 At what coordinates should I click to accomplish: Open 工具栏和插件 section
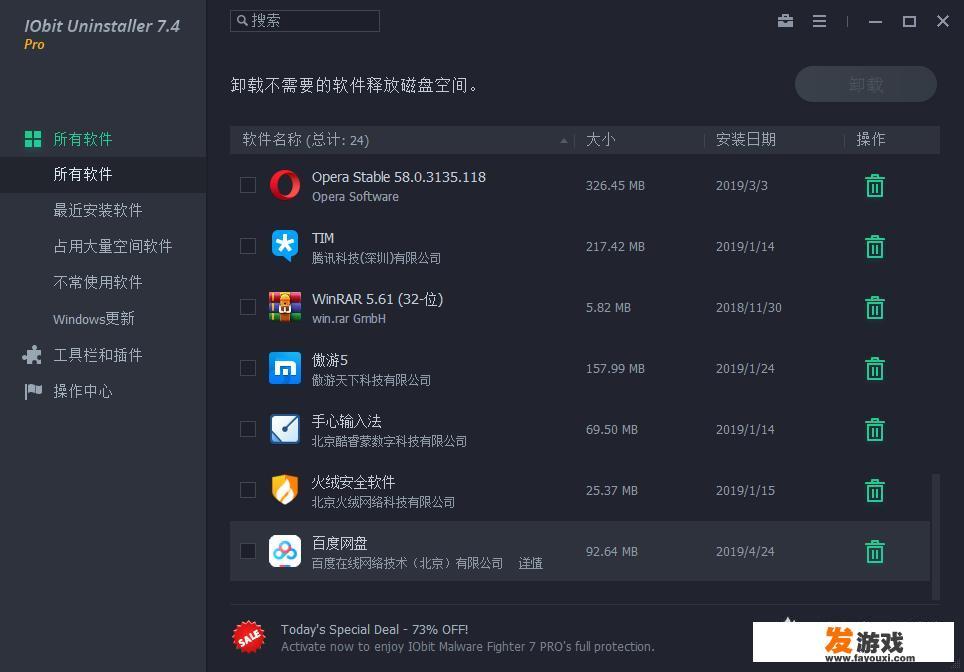[x=98, y=355]
